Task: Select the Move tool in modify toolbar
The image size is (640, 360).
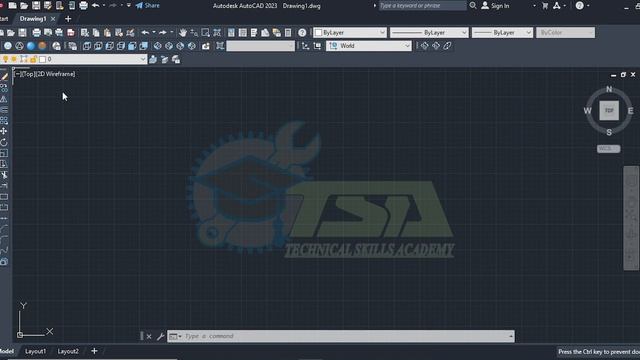Action: click(4, 131)
